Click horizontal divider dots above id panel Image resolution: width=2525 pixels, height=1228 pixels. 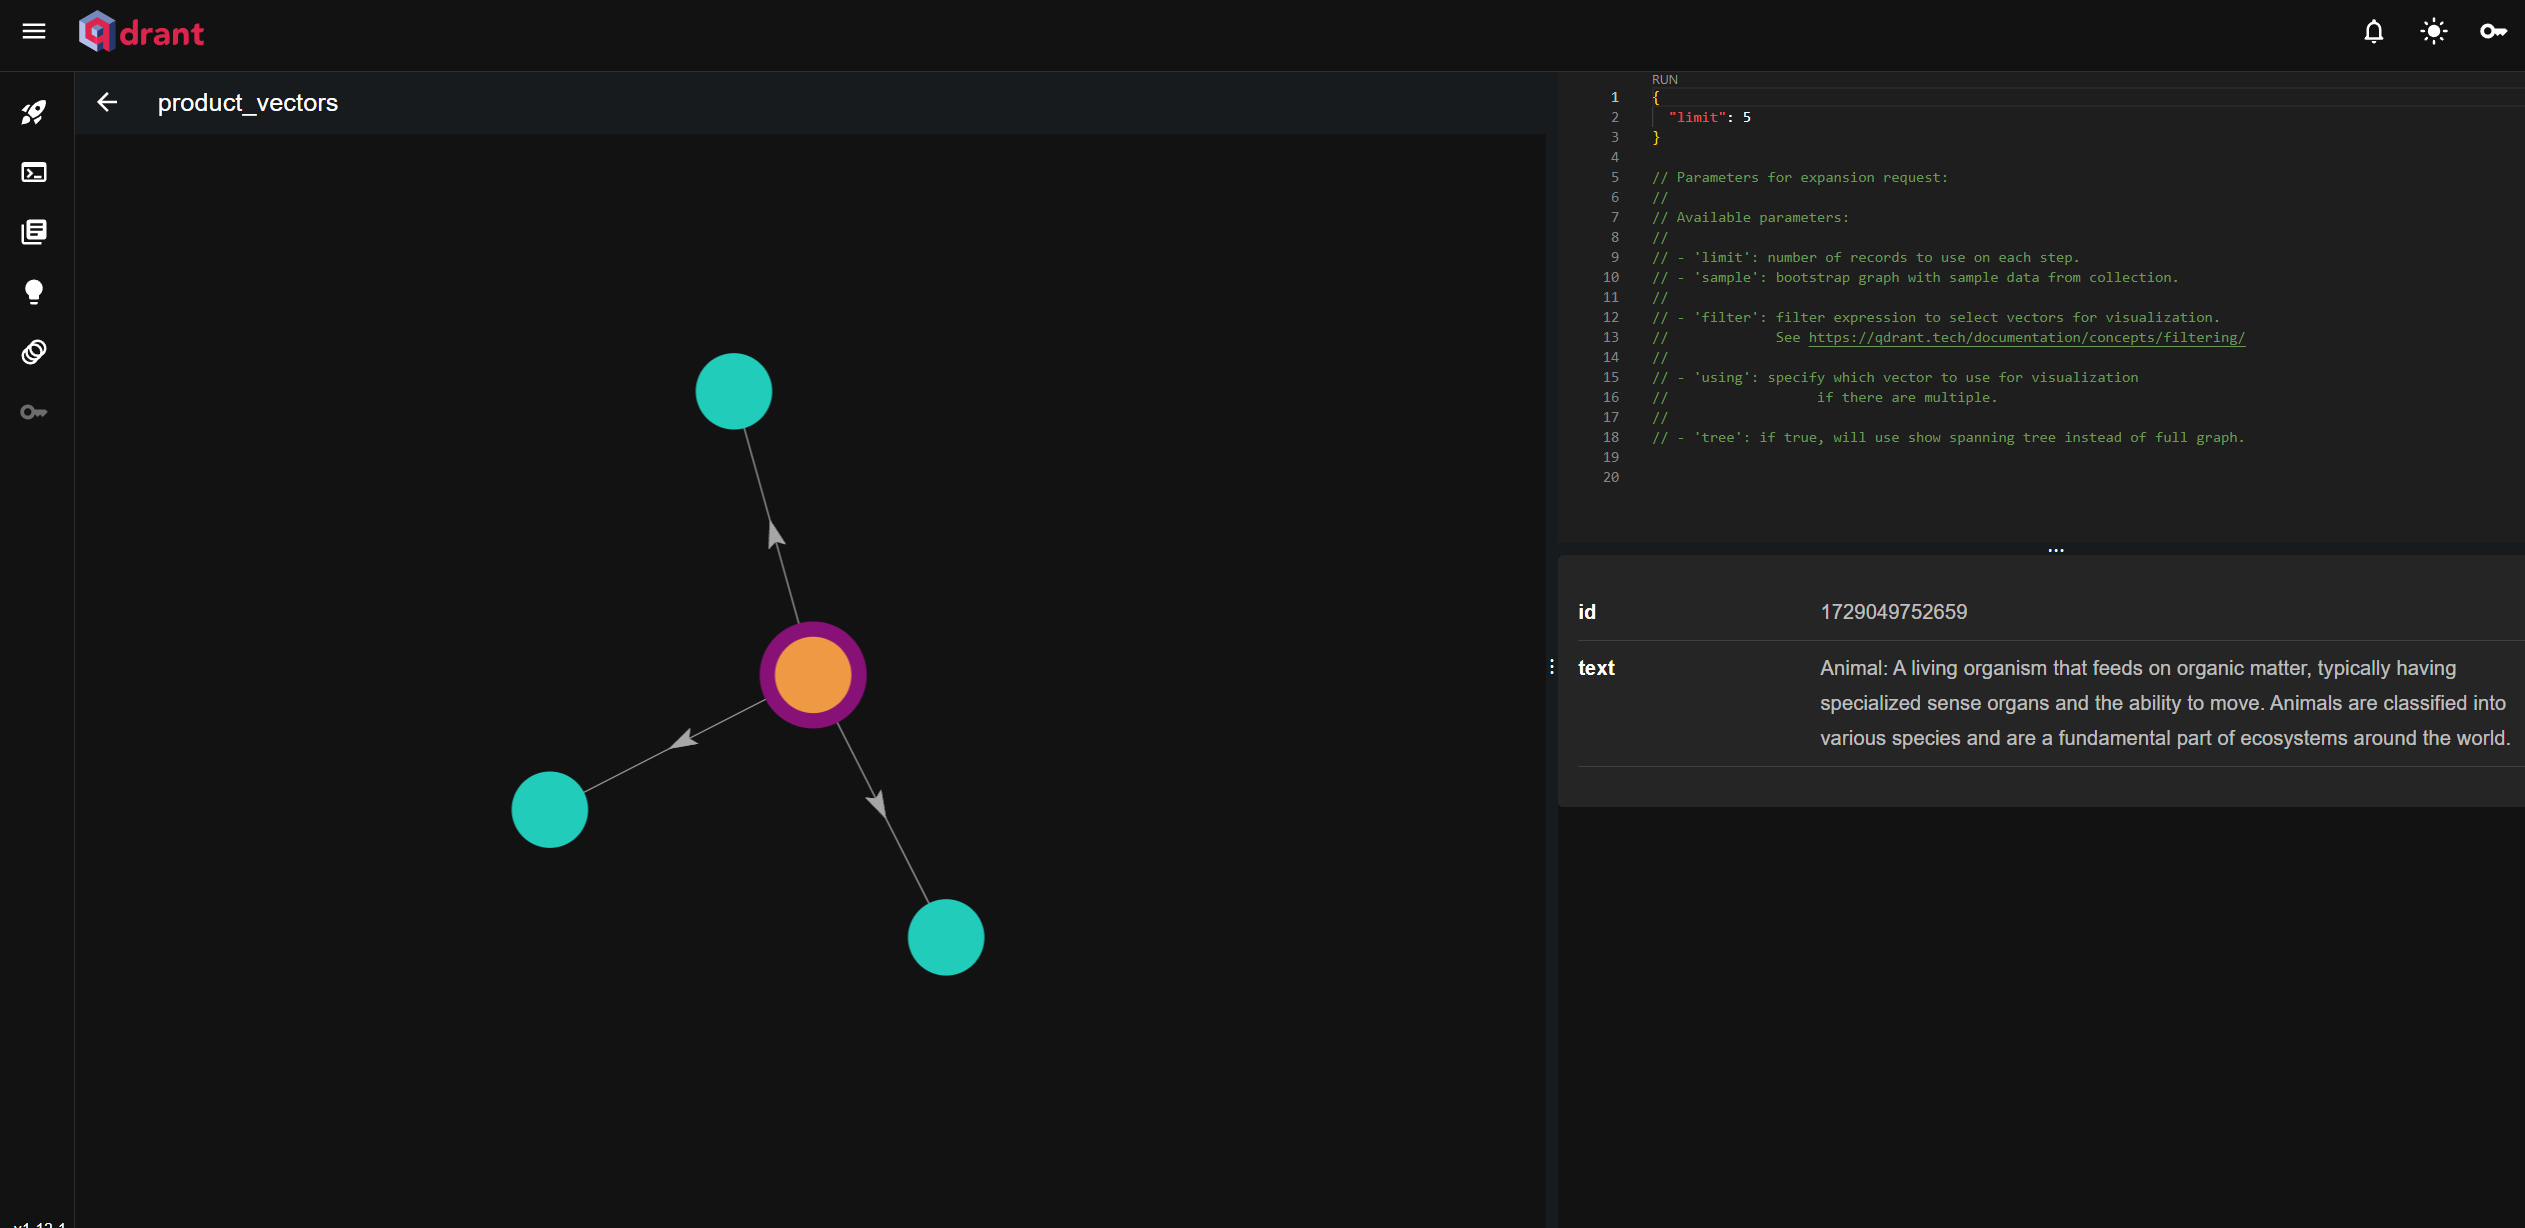[x=2055, y=550]
